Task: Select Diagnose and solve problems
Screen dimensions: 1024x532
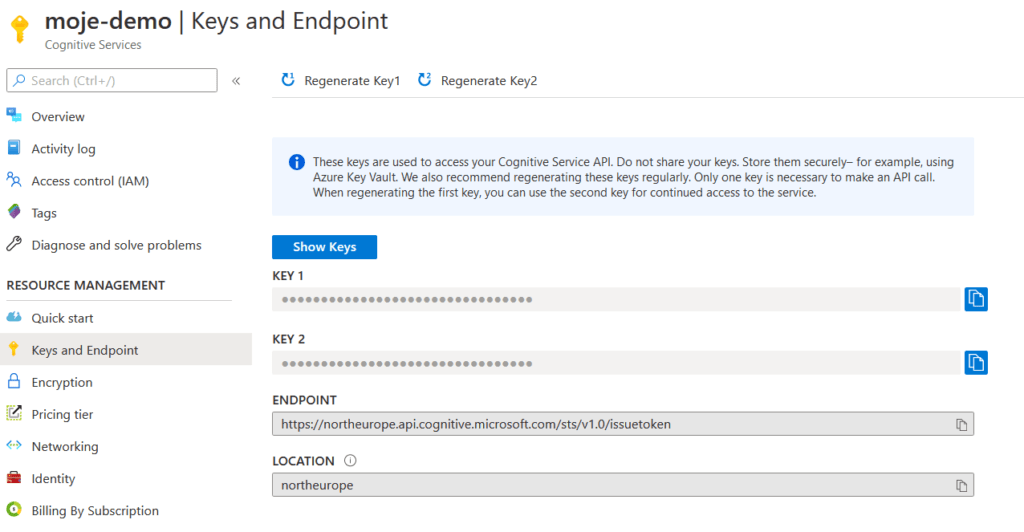Action: point(116,245)
